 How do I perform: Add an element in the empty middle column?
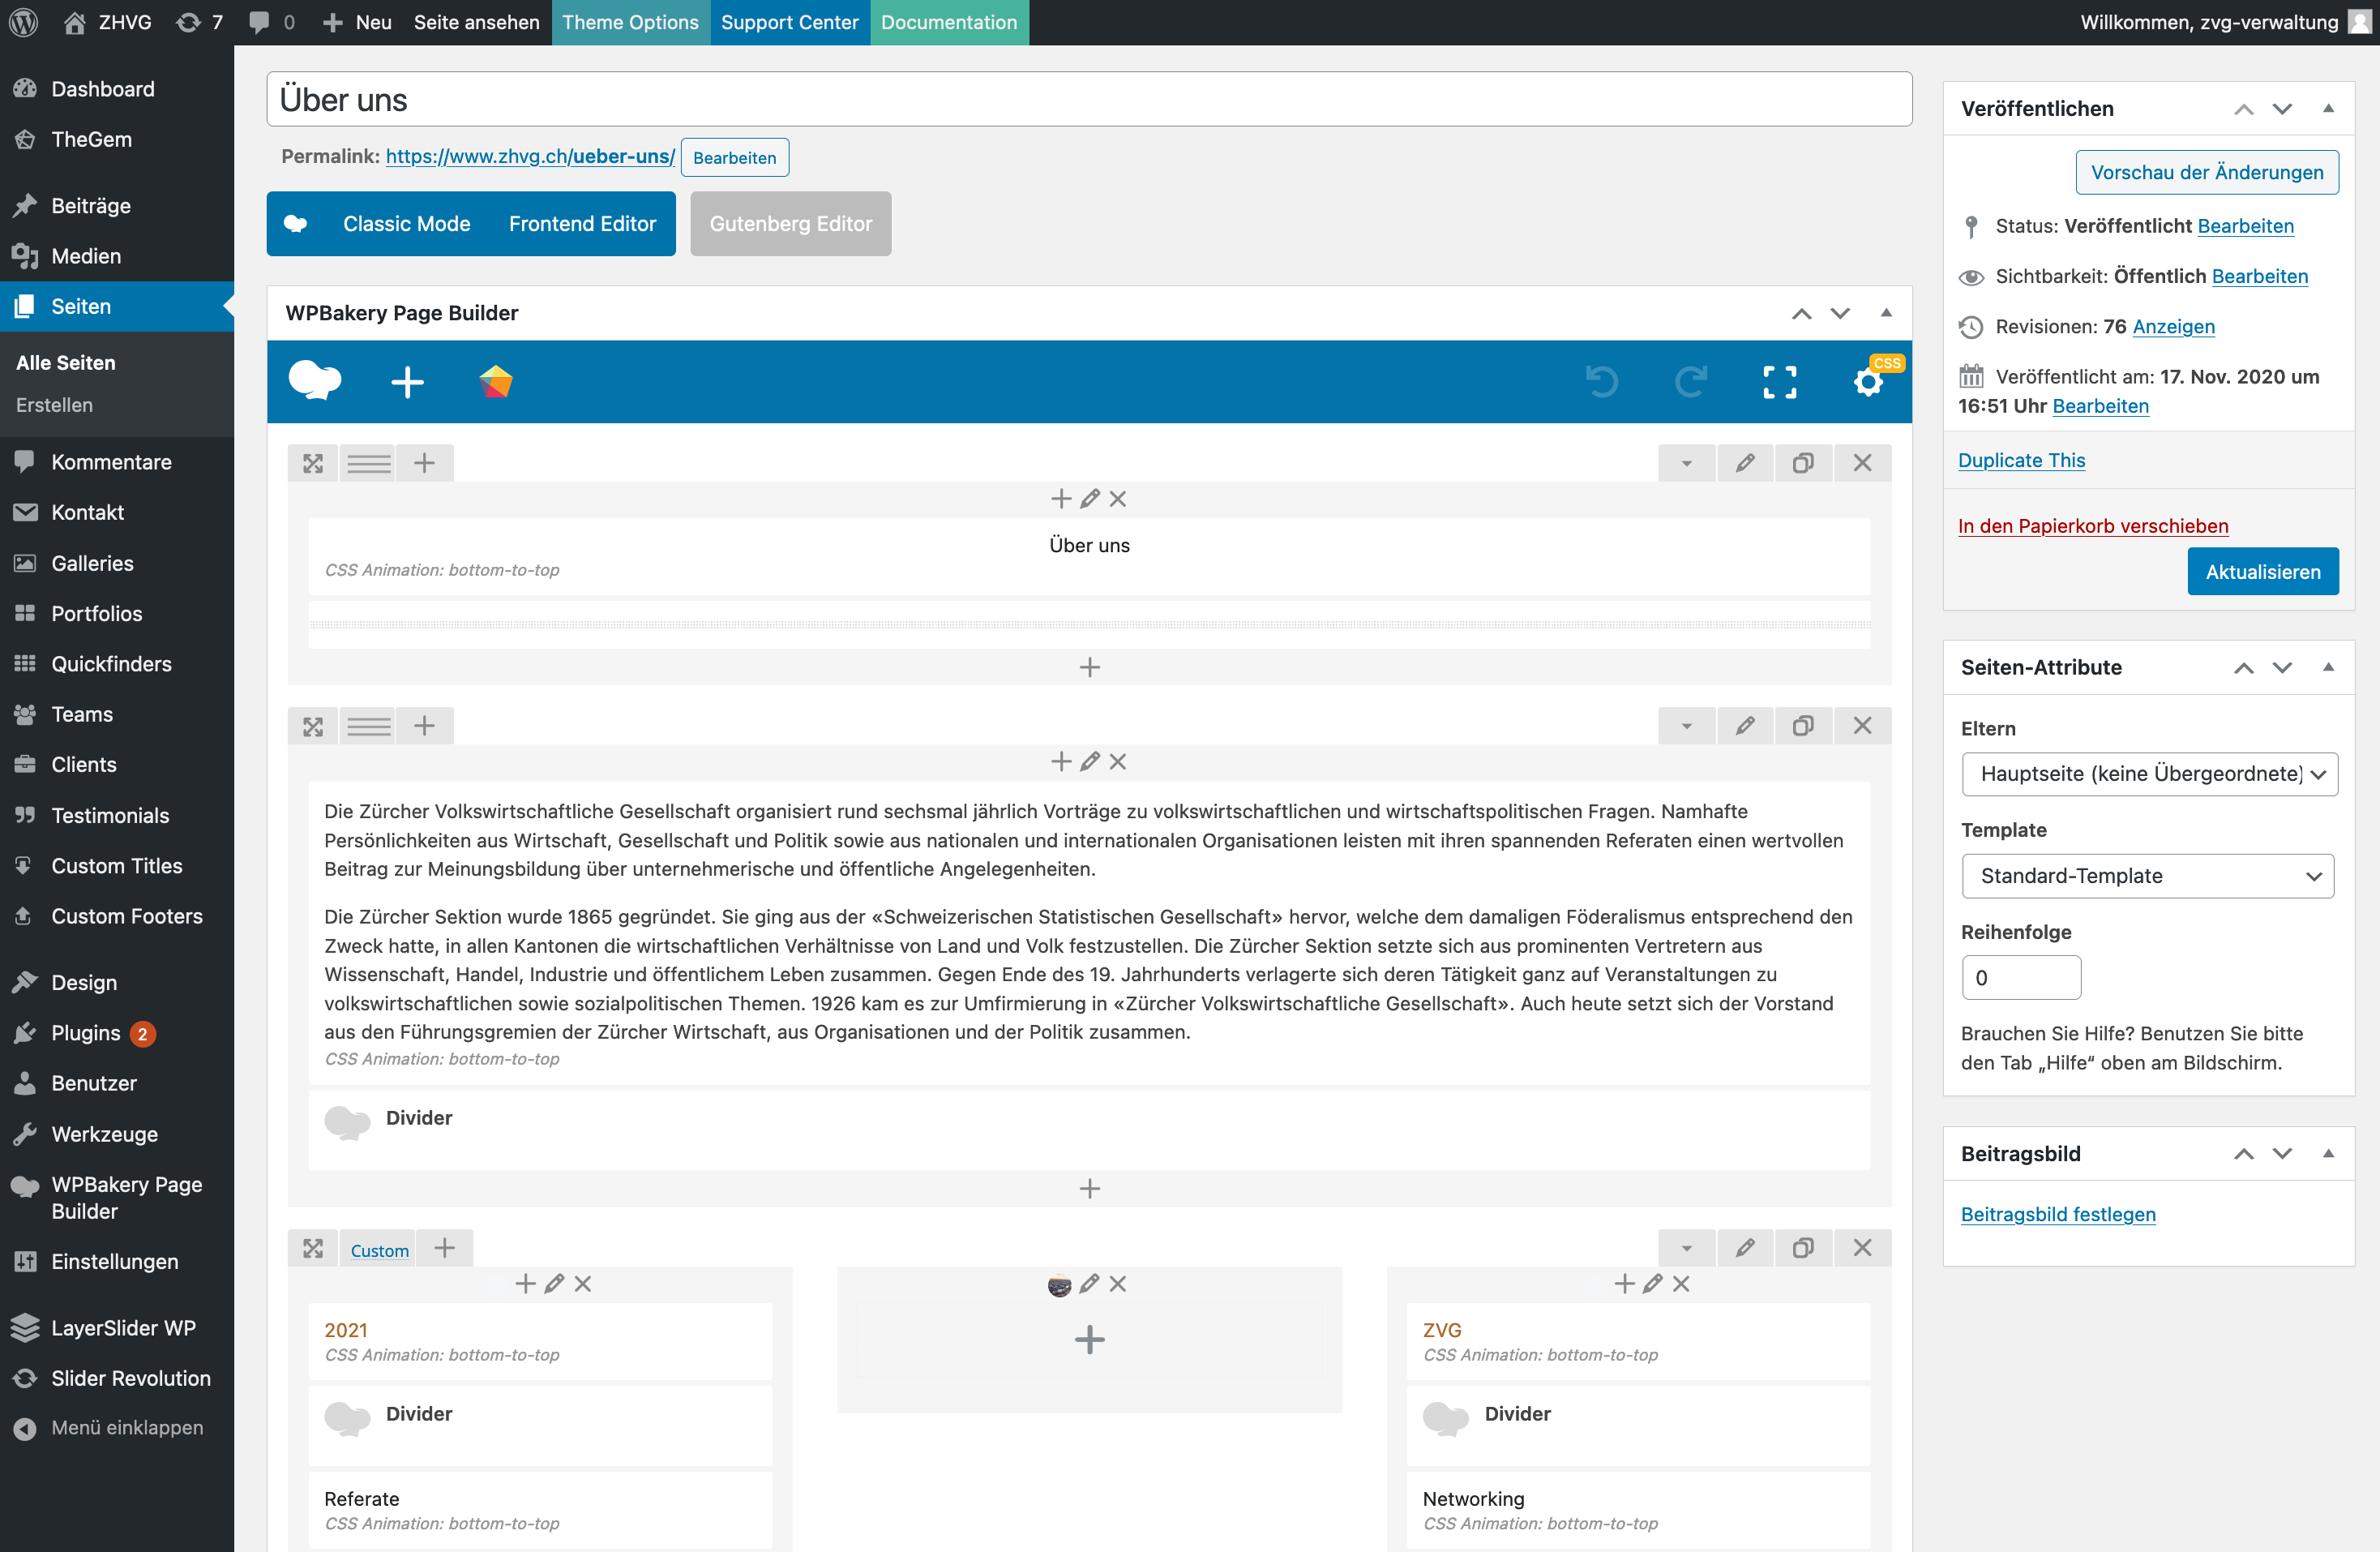point(1090,1340)
